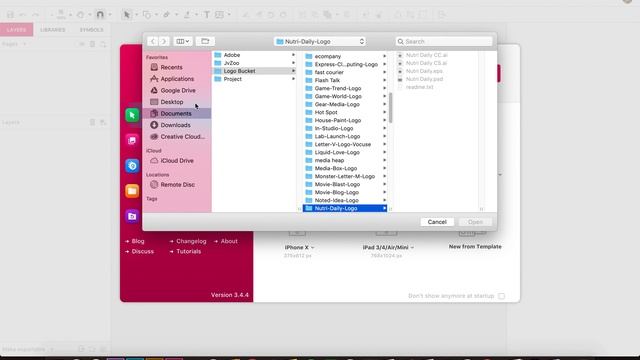Select Desktop in the sidebar
The width and height of the screenshot is (640, 360).
point(172,102)
